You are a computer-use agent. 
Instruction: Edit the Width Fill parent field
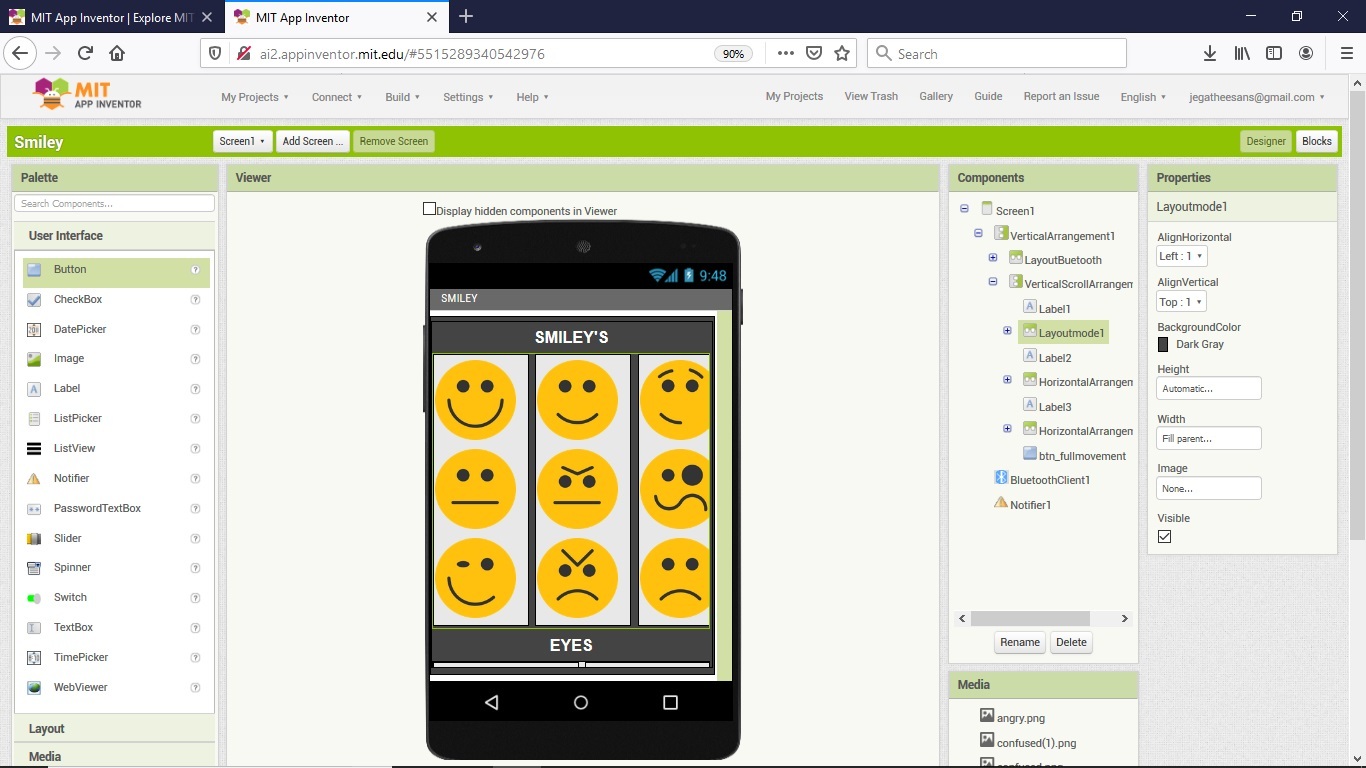tap(1209, 438)
